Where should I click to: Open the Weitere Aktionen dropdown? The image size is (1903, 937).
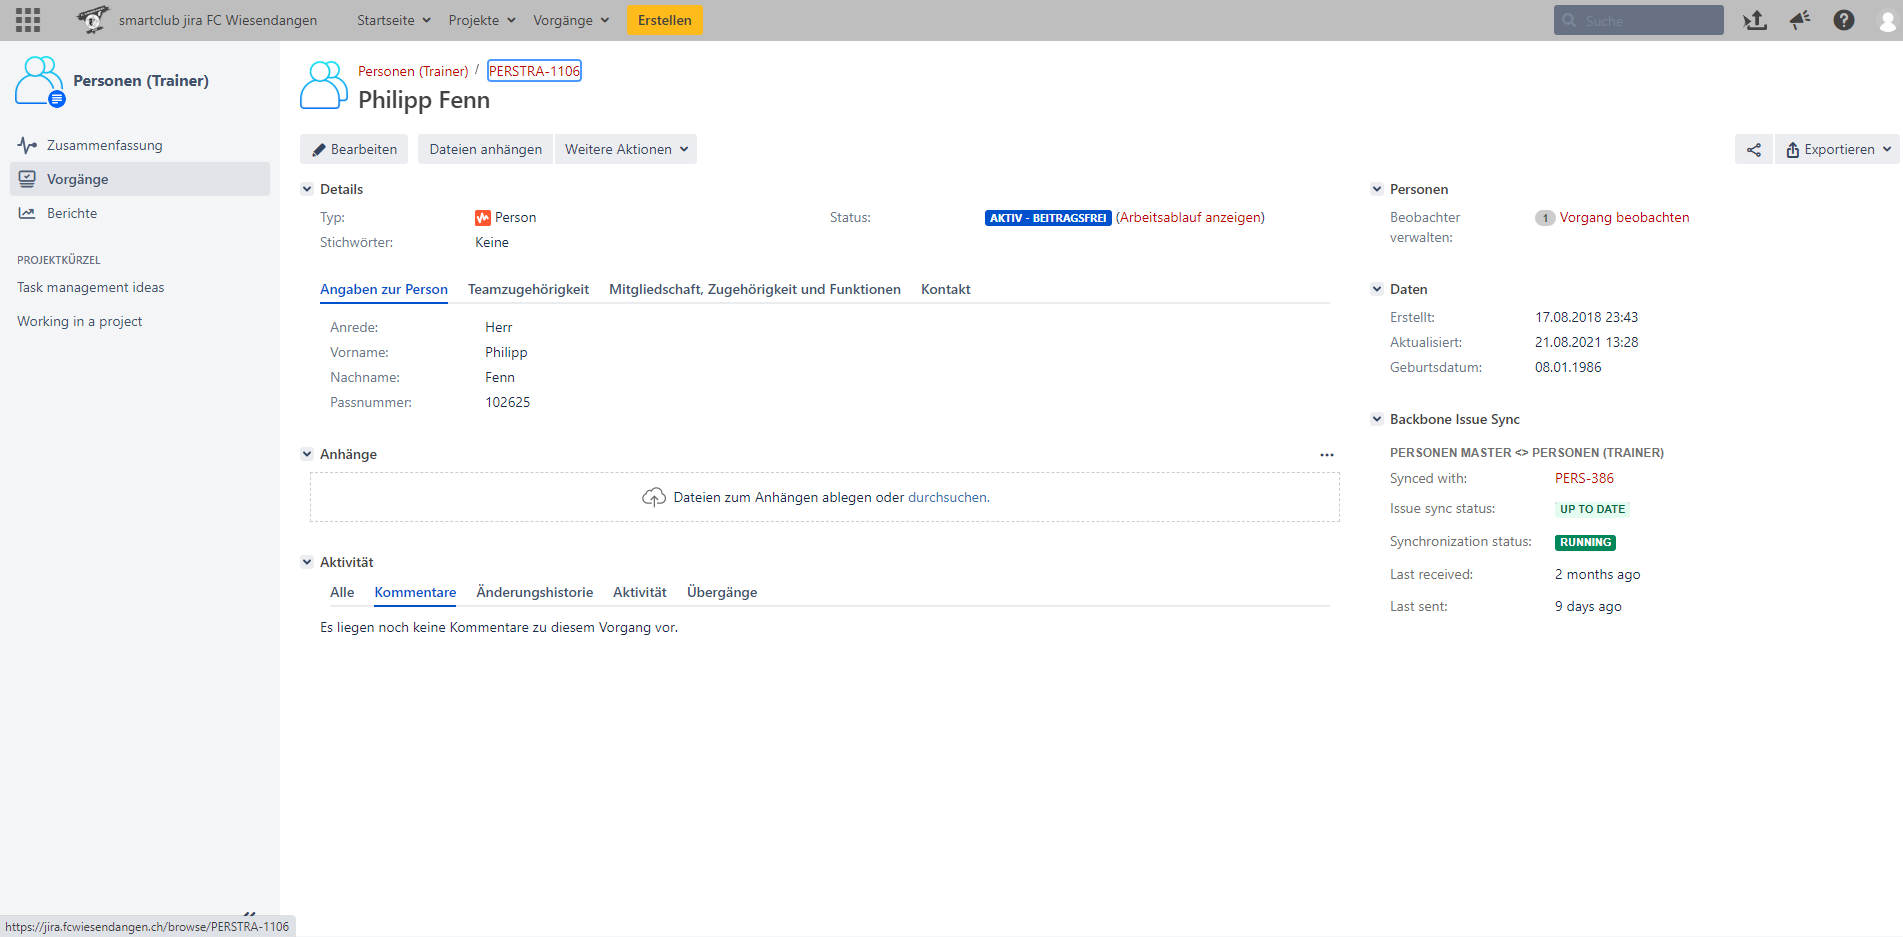click(x=626, y=150)
